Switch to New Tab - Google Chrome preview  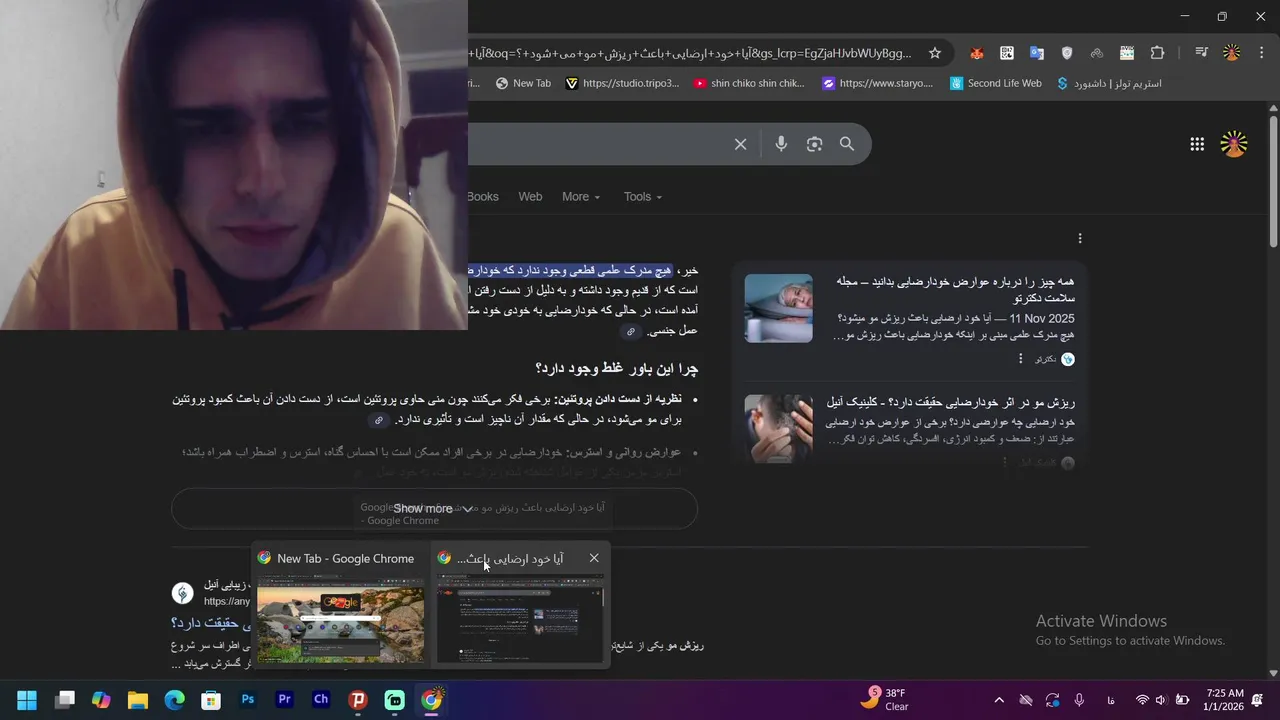pyautogui.click(x=341, y=606)
